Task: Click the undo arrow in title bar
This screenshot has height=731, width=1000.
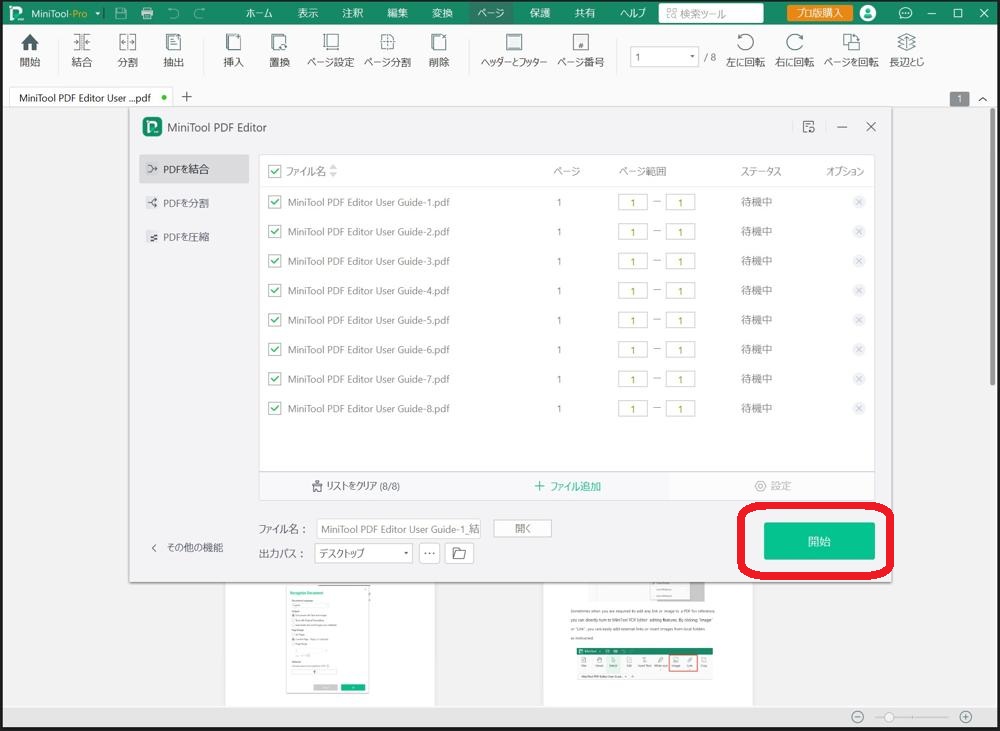Action: pyautogui.click(x=173, y=13)
